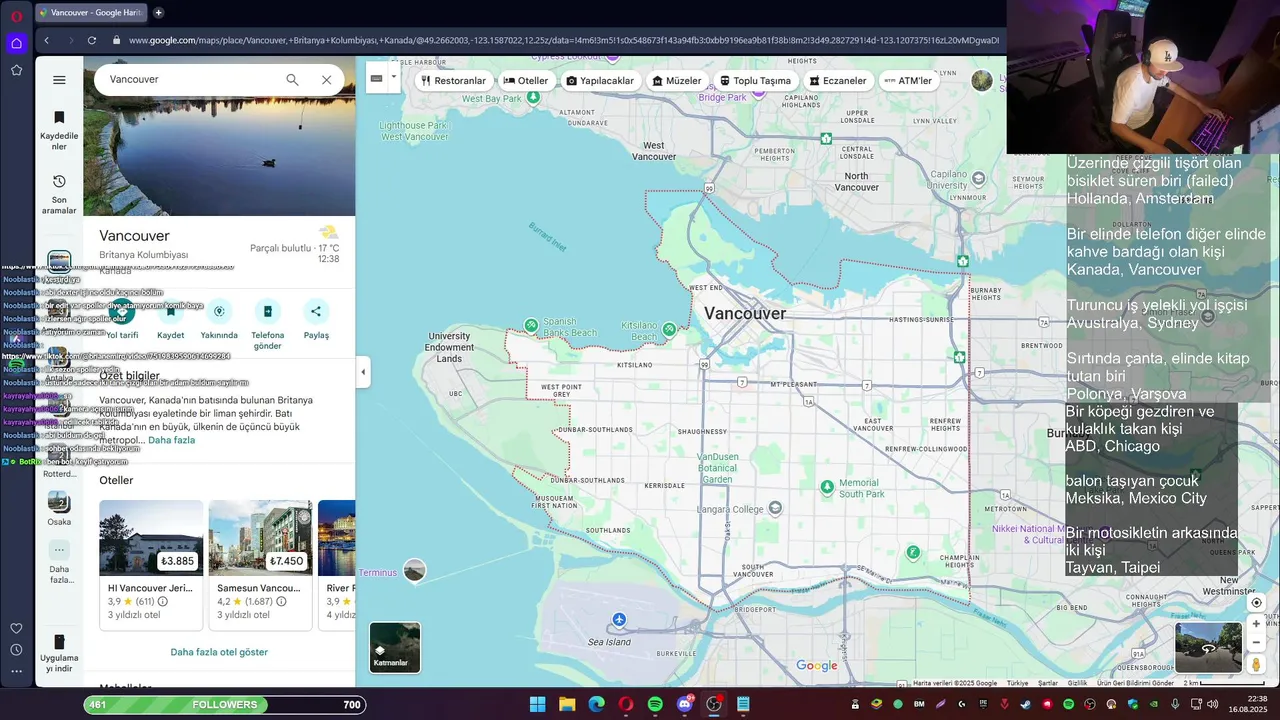This screenshot has width=1280, height=720.
Task: Filter map by Oteller
Action: [x=526, y=80]
